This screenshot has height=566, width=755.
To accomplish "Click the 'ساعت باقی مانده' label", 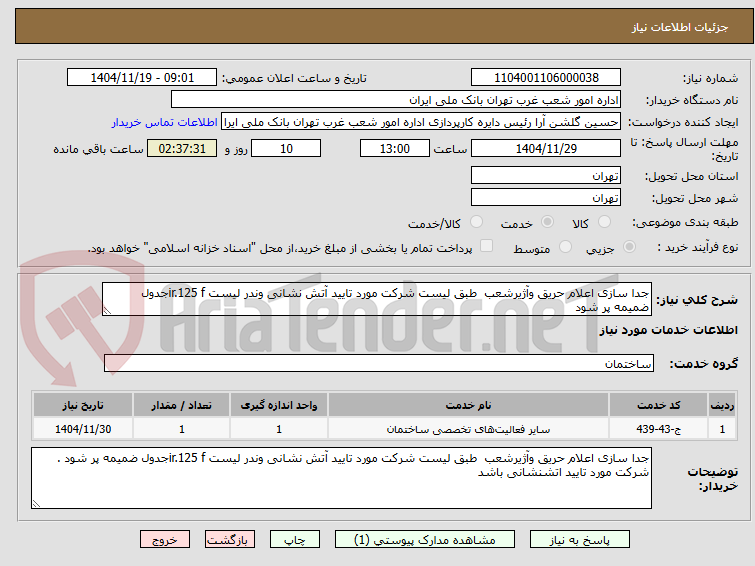I will [x=99, y=149].
